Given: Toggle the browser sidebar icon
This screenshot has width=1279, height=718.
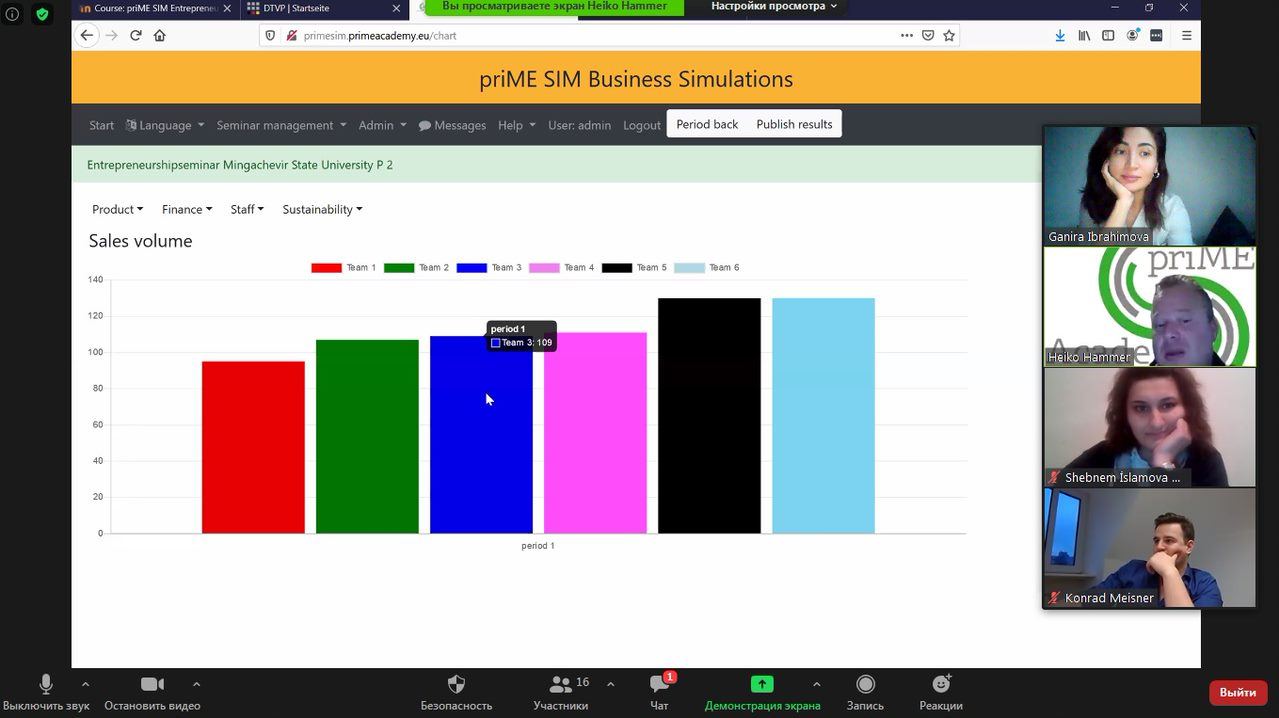Looking at the screenshot, I should 1108,35.
